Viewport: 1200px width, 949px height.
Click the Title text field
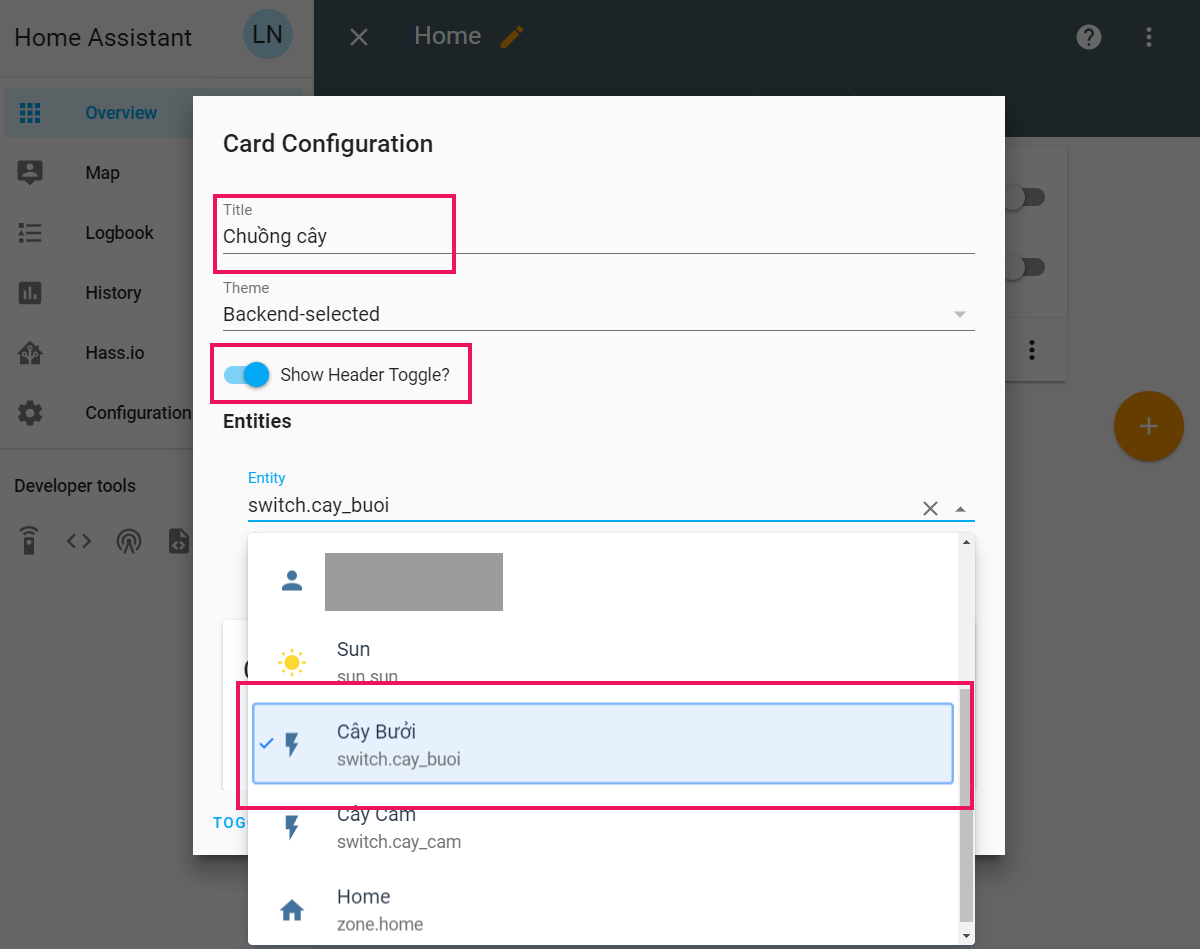598,237
